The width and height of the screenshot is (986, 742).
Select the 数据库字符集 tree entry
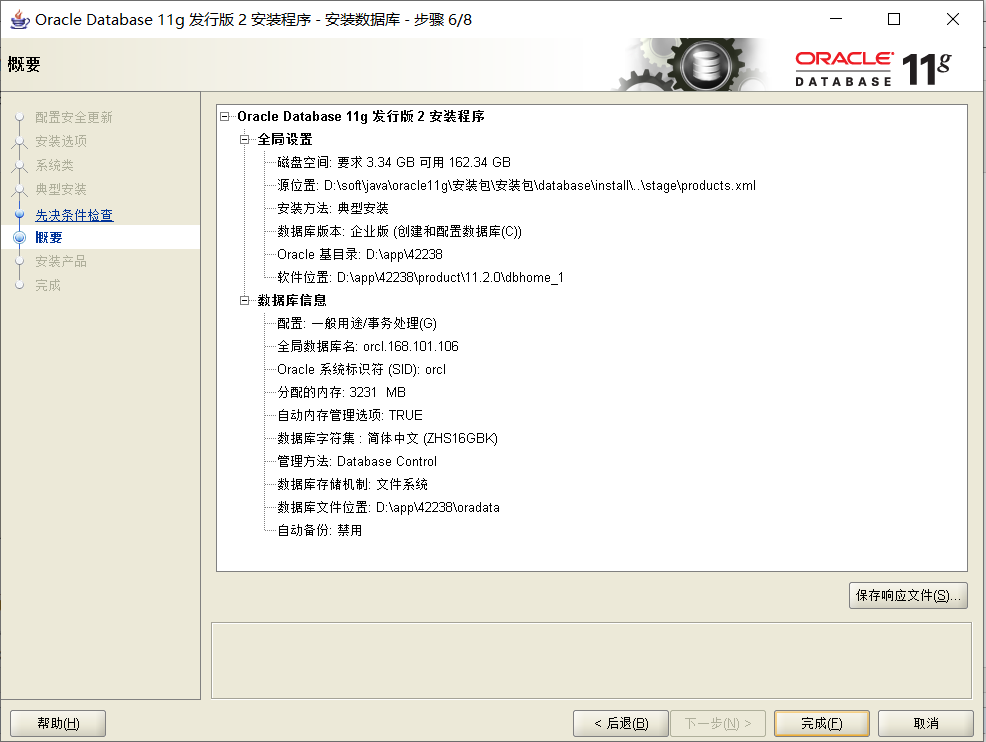pos(387,439)
